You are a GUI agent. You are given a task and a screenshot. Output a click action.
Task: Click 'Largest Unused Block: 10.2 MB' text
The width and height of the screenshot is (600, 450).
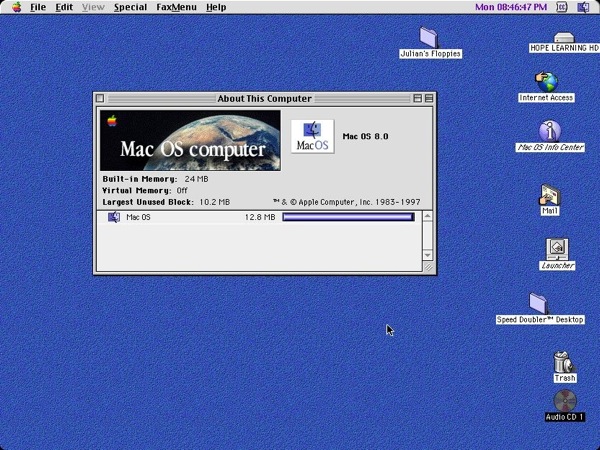[x=166, y=202]
